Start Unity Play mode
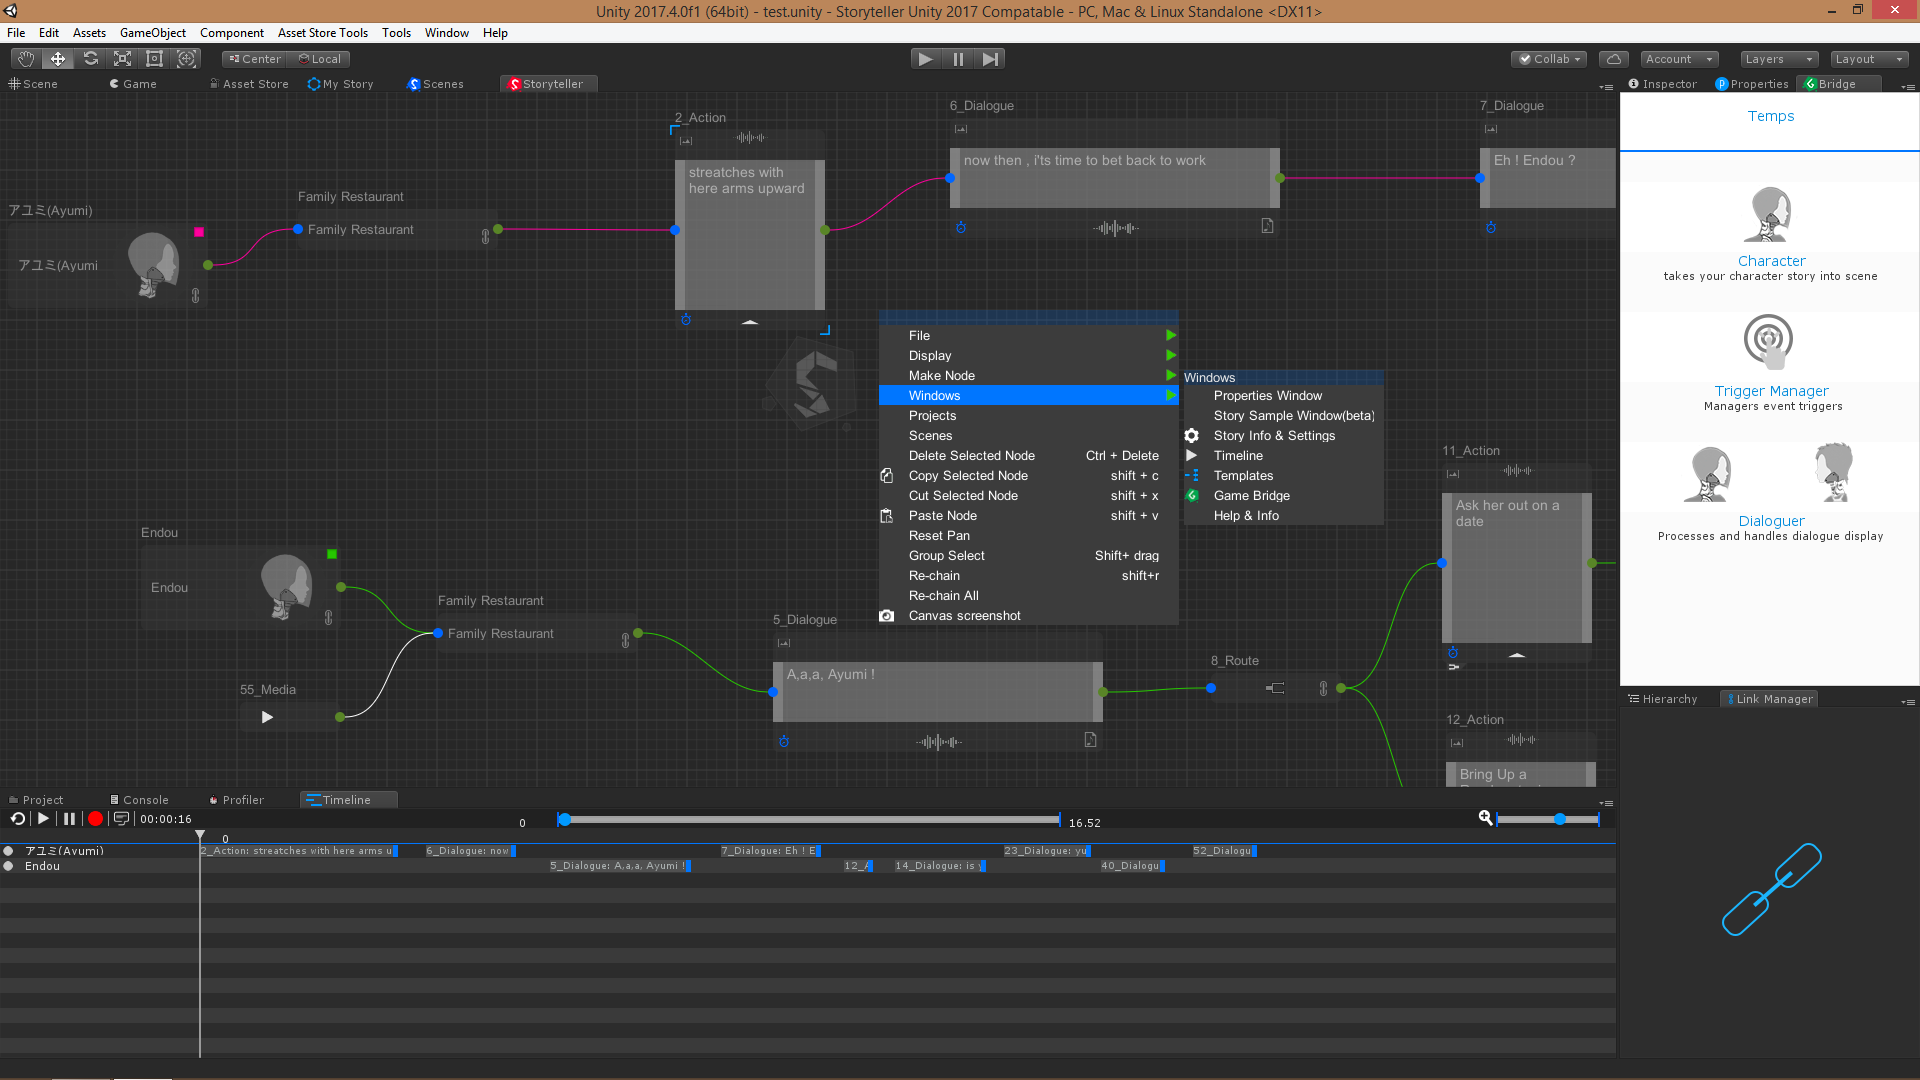The height and width of the screenshot is (1080, 1920). tap(925, 59)
